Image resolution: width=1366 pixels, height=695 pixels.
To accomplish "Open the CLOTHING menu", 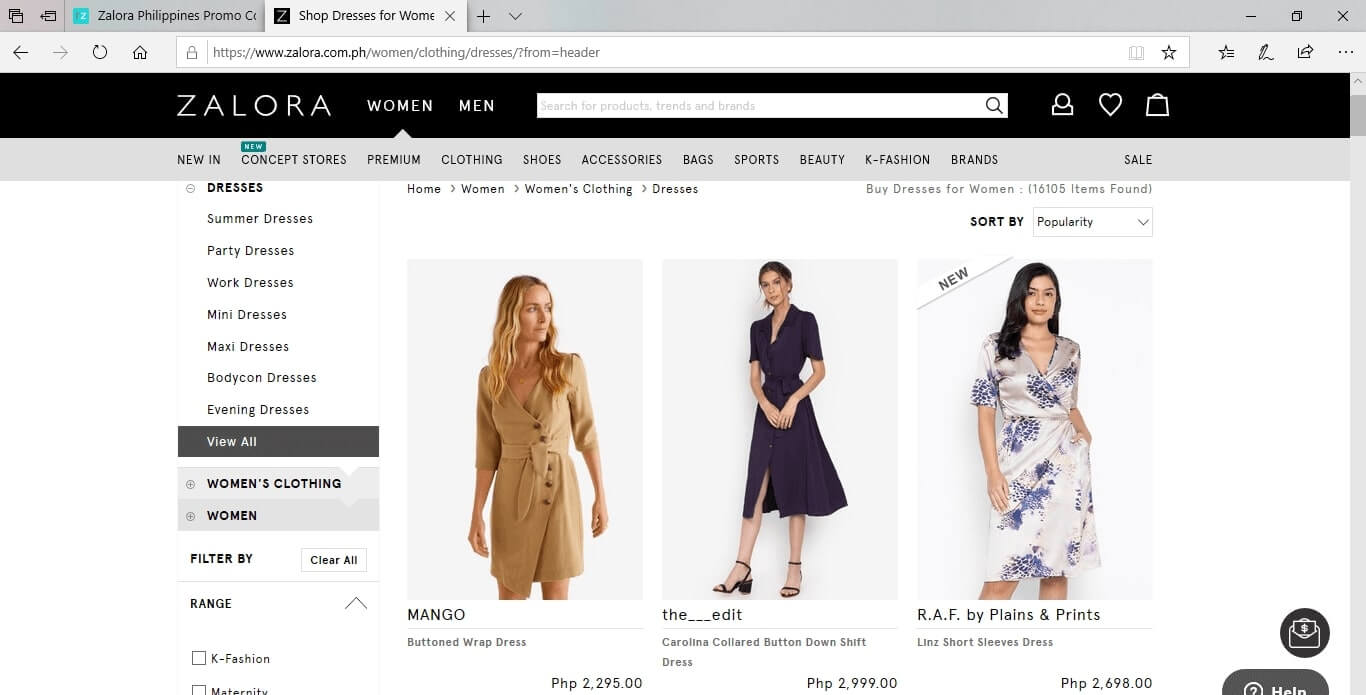I will pos(472,159).
